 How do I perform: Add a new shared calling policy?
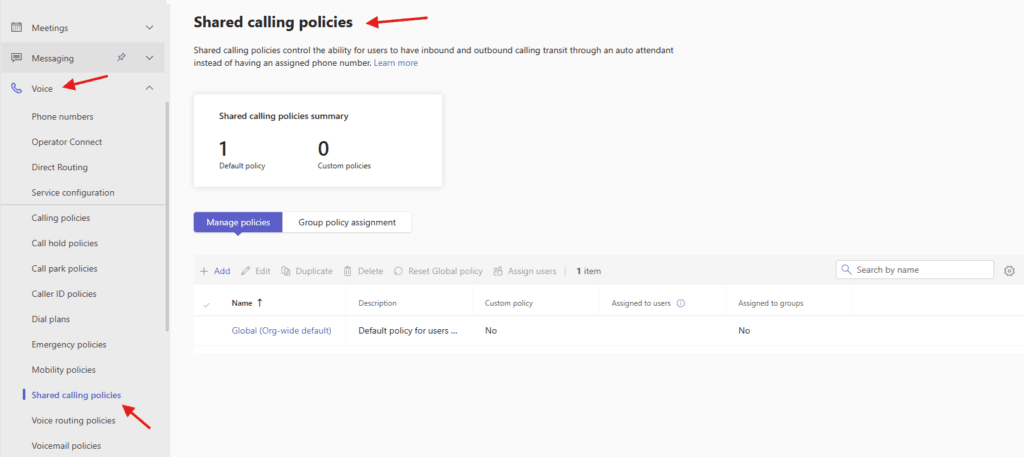tap(215, 271)
